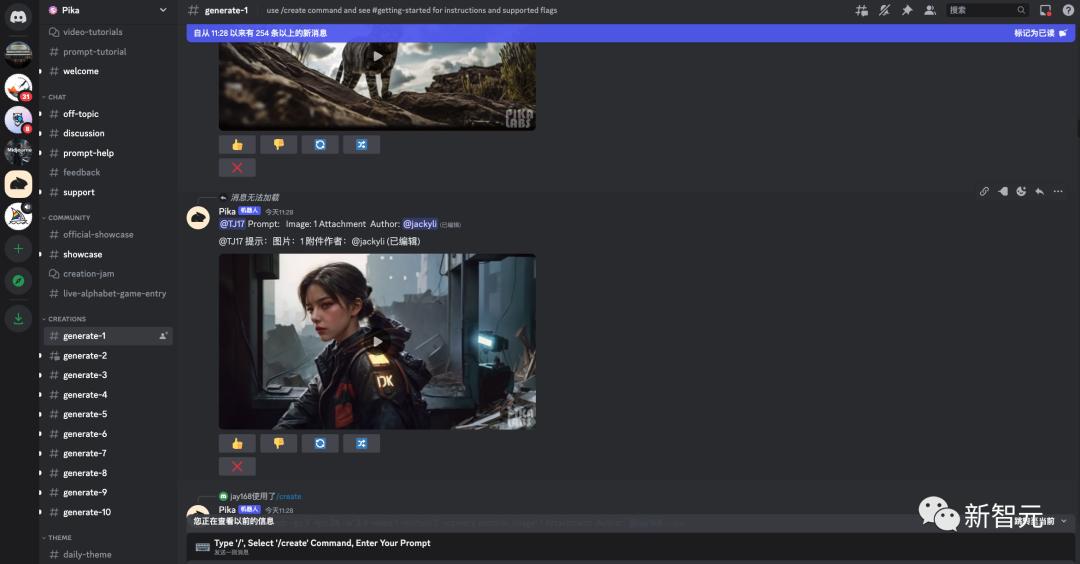Click the inbox icon in top bar
This screenshot has width=1080, height=564.
1046,10
